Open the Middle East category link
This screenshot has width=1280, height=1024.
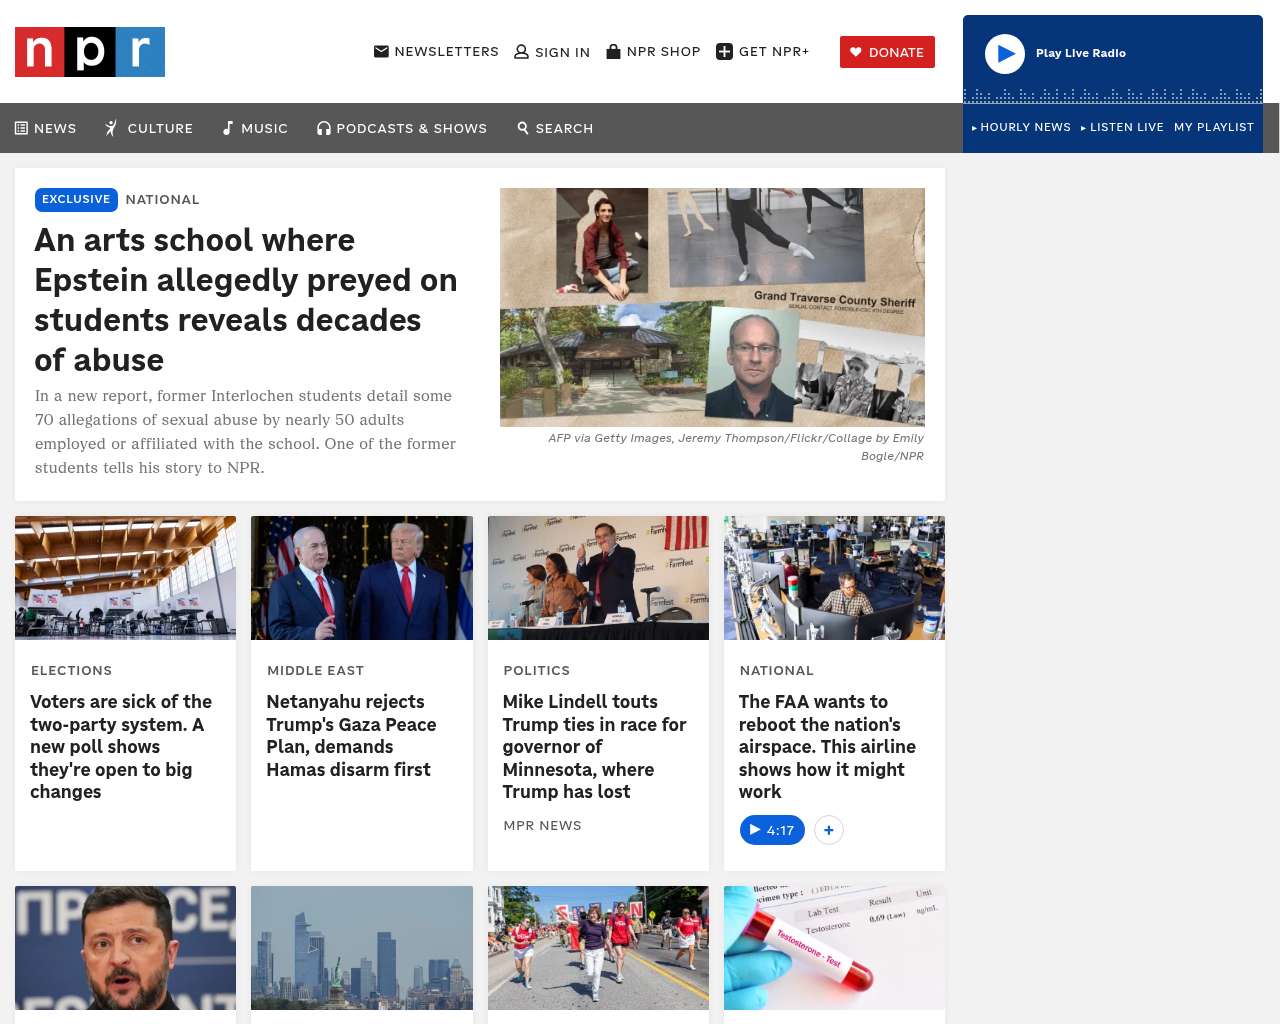[315, 670]
